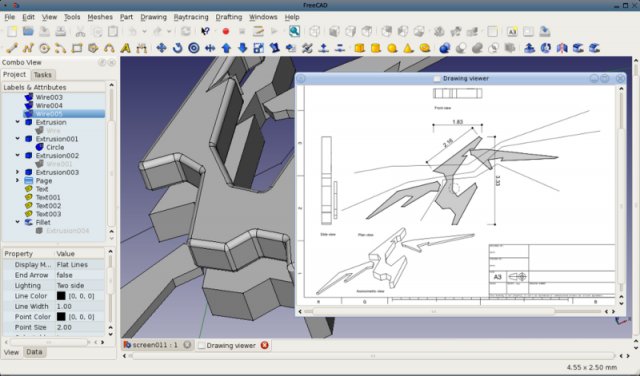
Task: Click the Part cone primitive icon
Action: pos(408,48)
